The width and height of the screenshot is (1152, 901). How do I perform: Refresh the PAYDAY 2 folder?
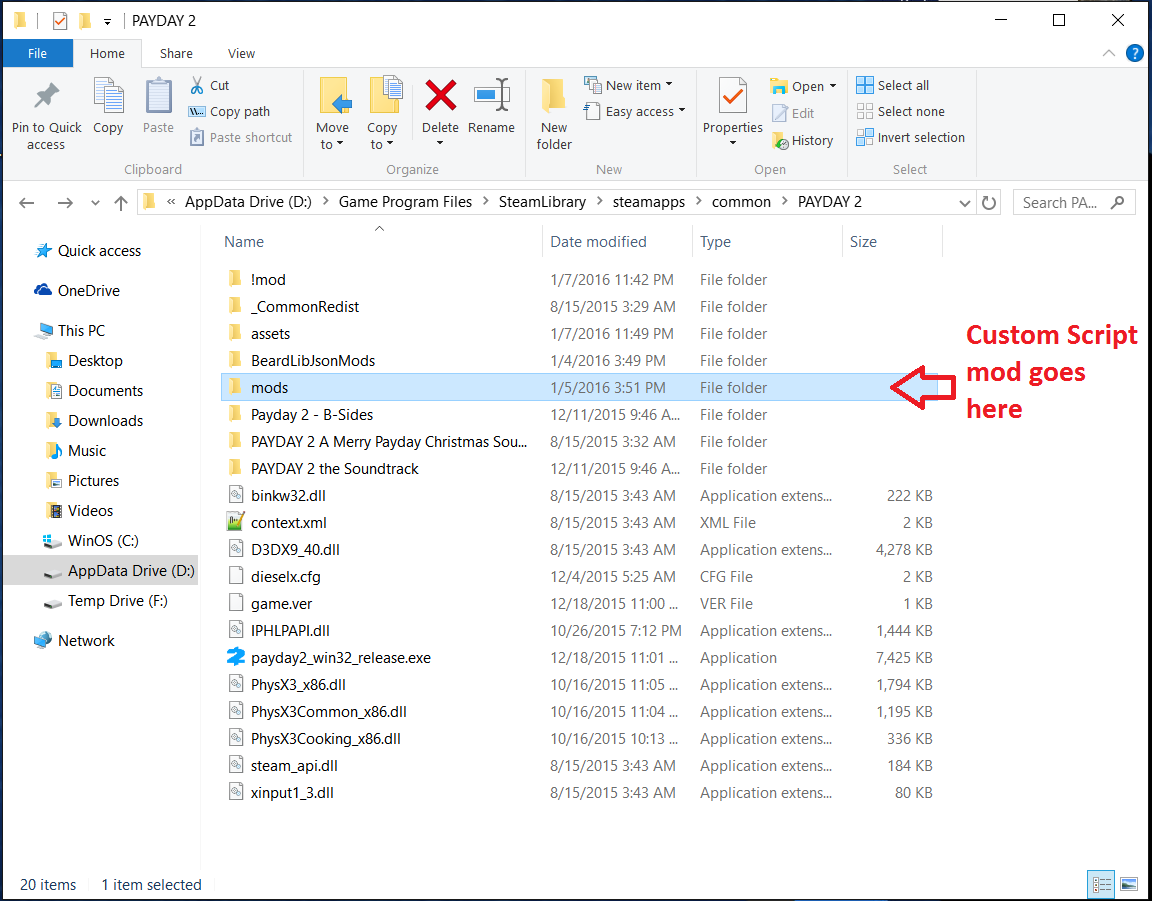(x=989, y=203)
